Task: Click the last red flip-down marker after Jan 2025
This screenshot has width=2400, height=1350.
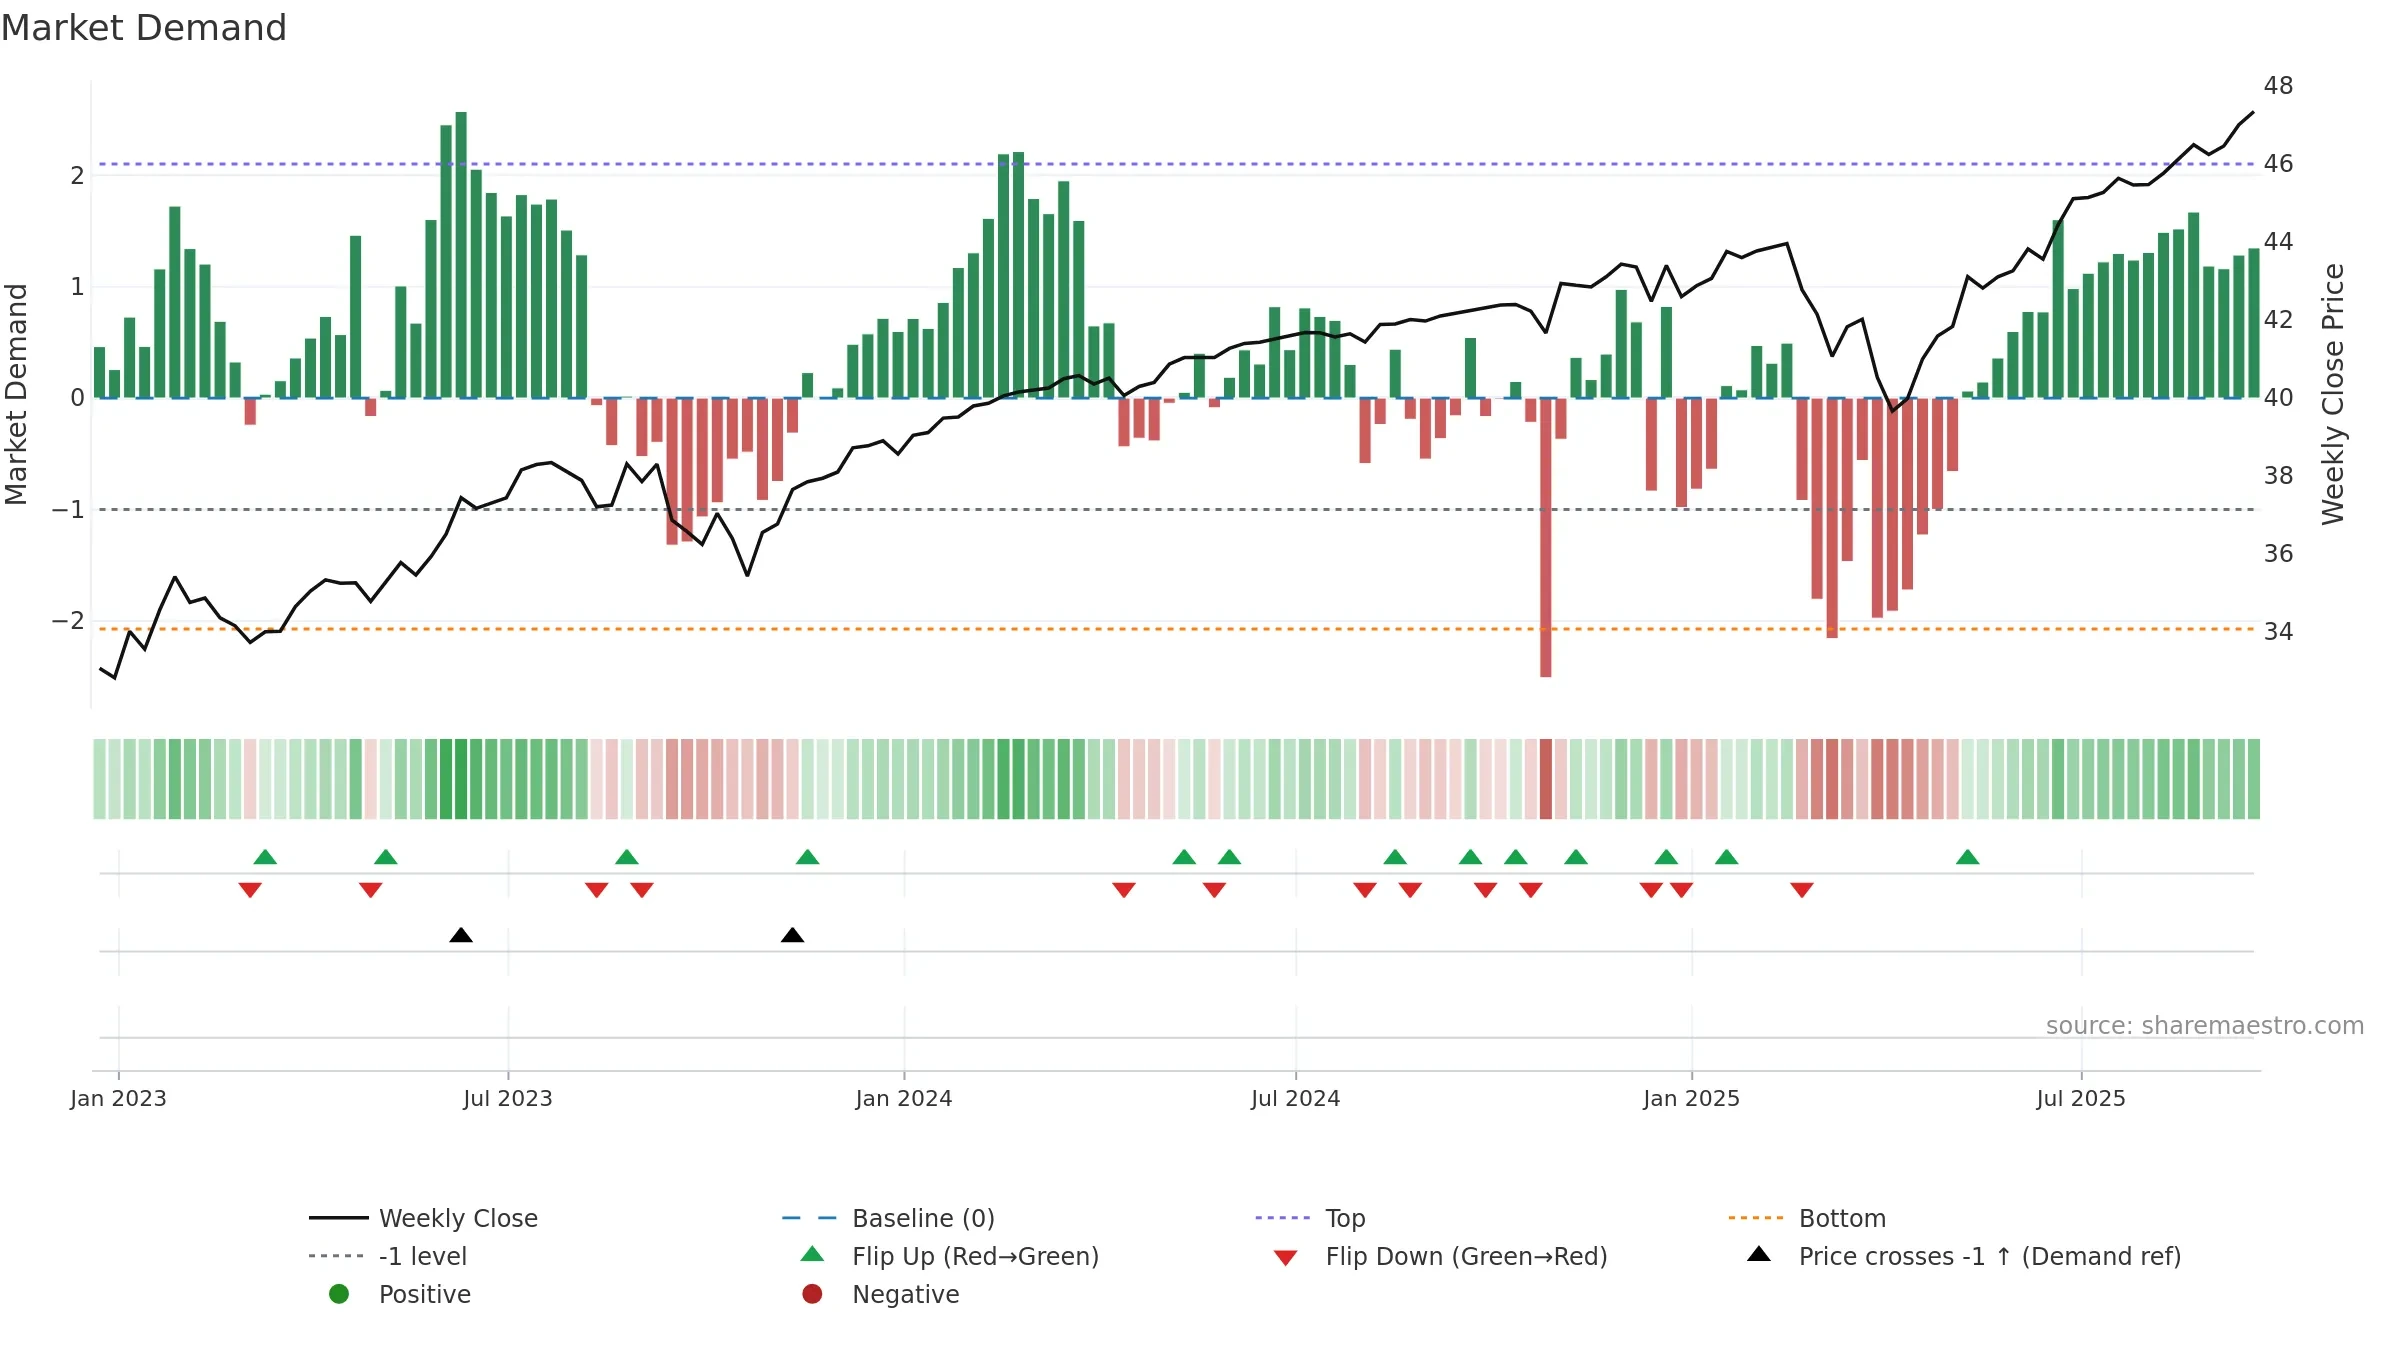Action: click(x=1802, y=890)
